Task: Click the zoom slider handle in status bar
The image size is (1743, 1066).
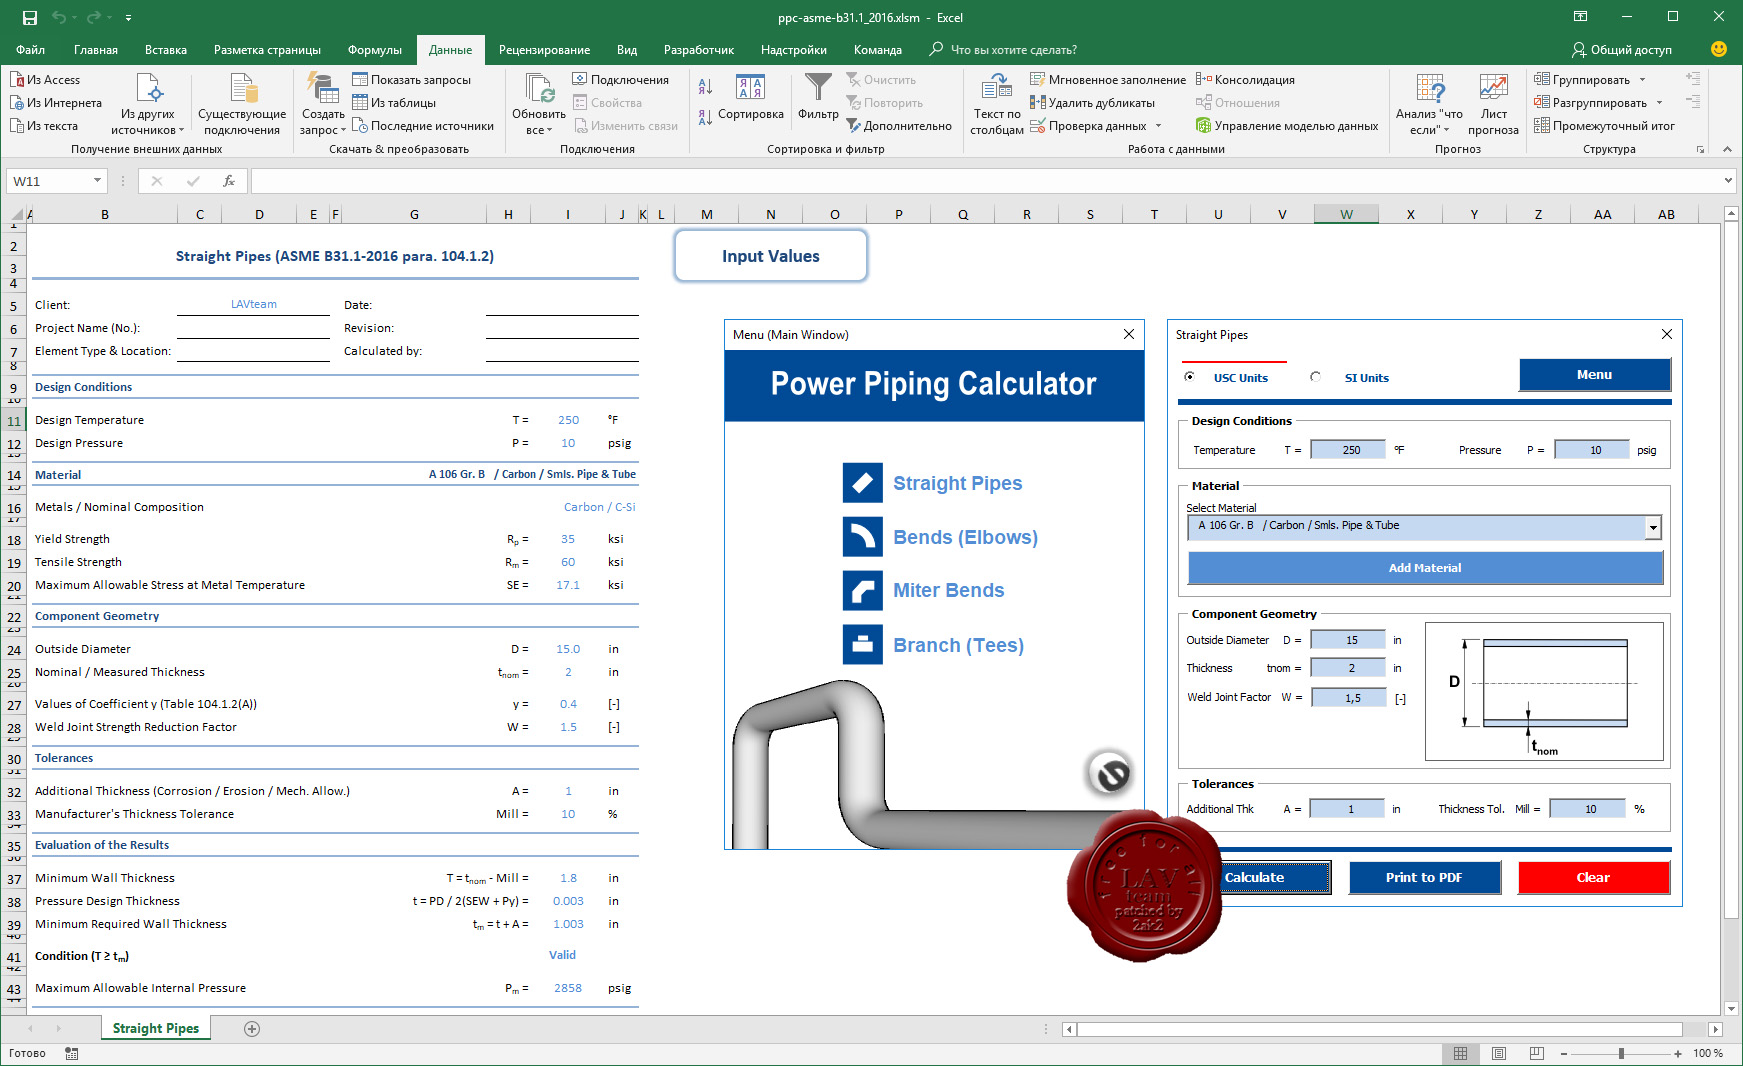Action: pyautogui.click(x=1621, y=1054)
